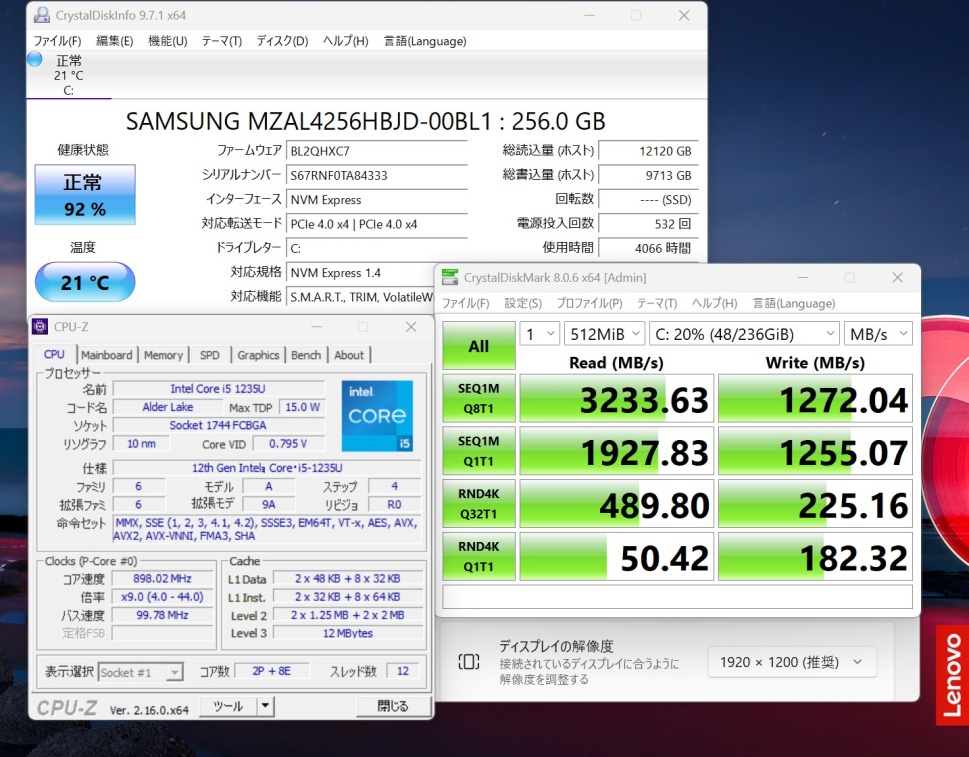Open テーマ(T) menu in CrystalDiskMark
Image resolution: width=969 pixels, height=757 pixels.
coord(657,303)
